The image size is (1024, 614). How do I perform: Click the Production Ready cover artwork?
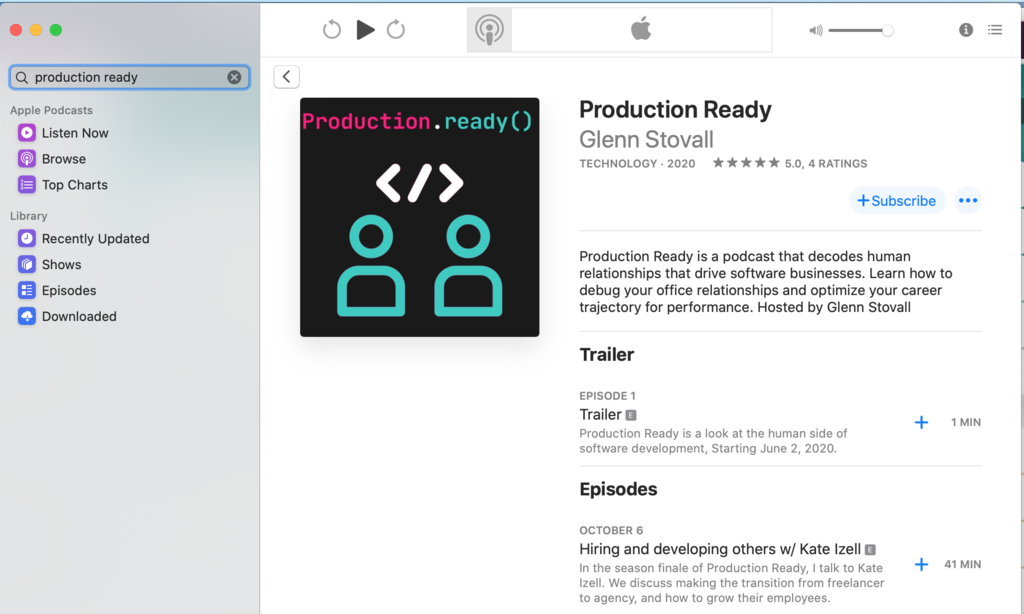tap(419, 217)
